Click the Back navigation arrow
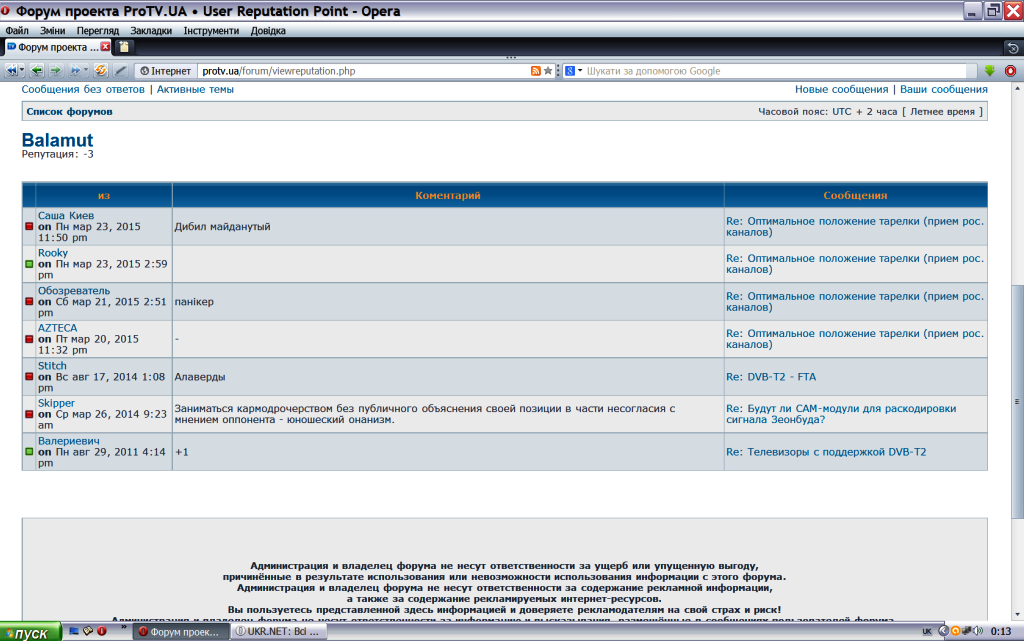1024x641 pixels. pos(37,71)
